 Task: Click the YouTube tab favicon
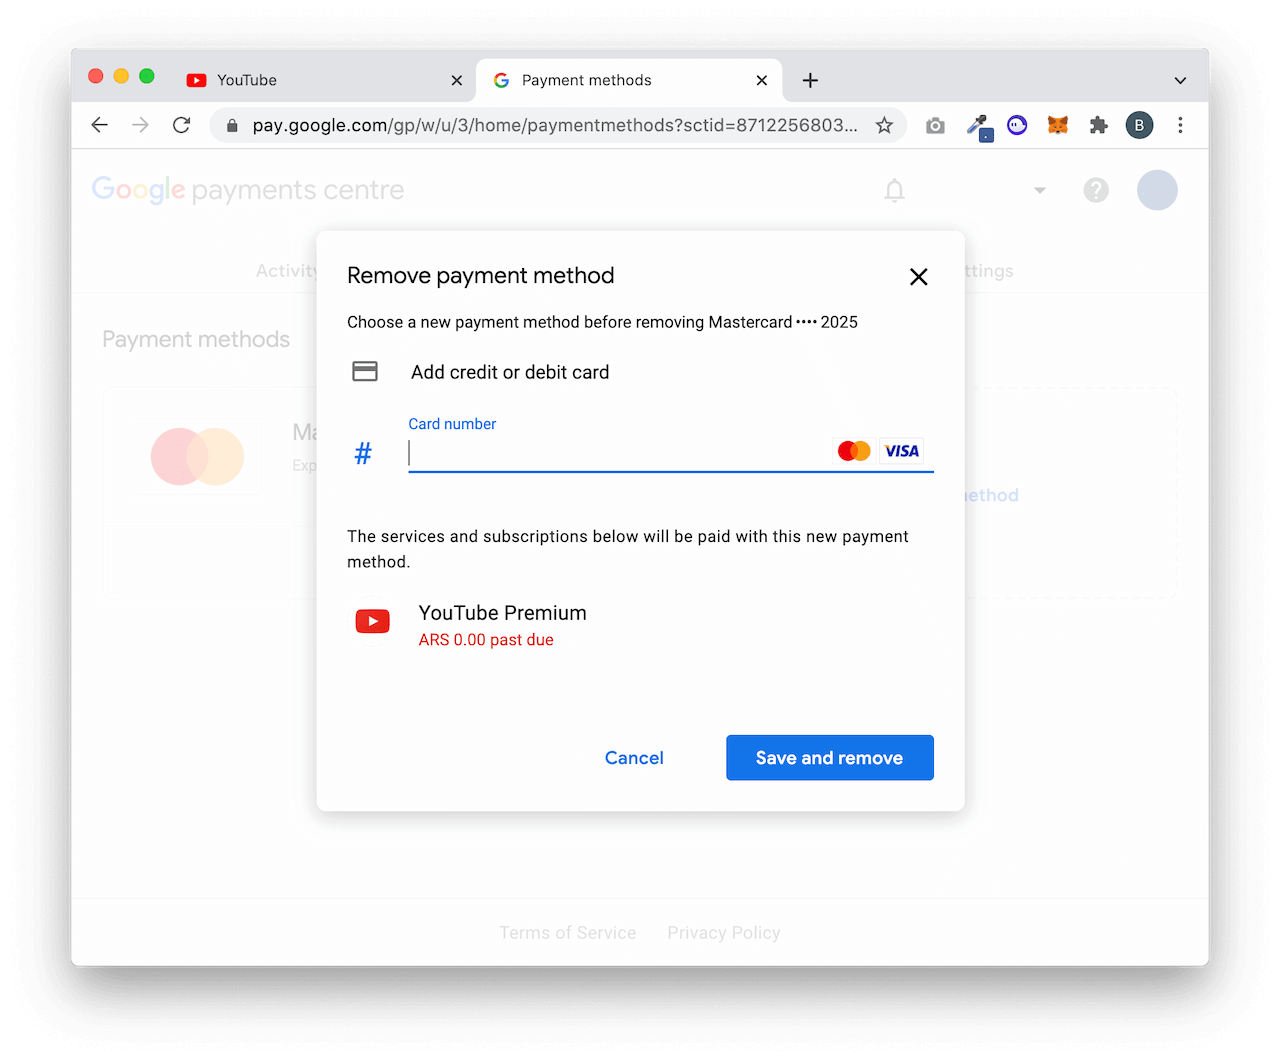[196, 80]
